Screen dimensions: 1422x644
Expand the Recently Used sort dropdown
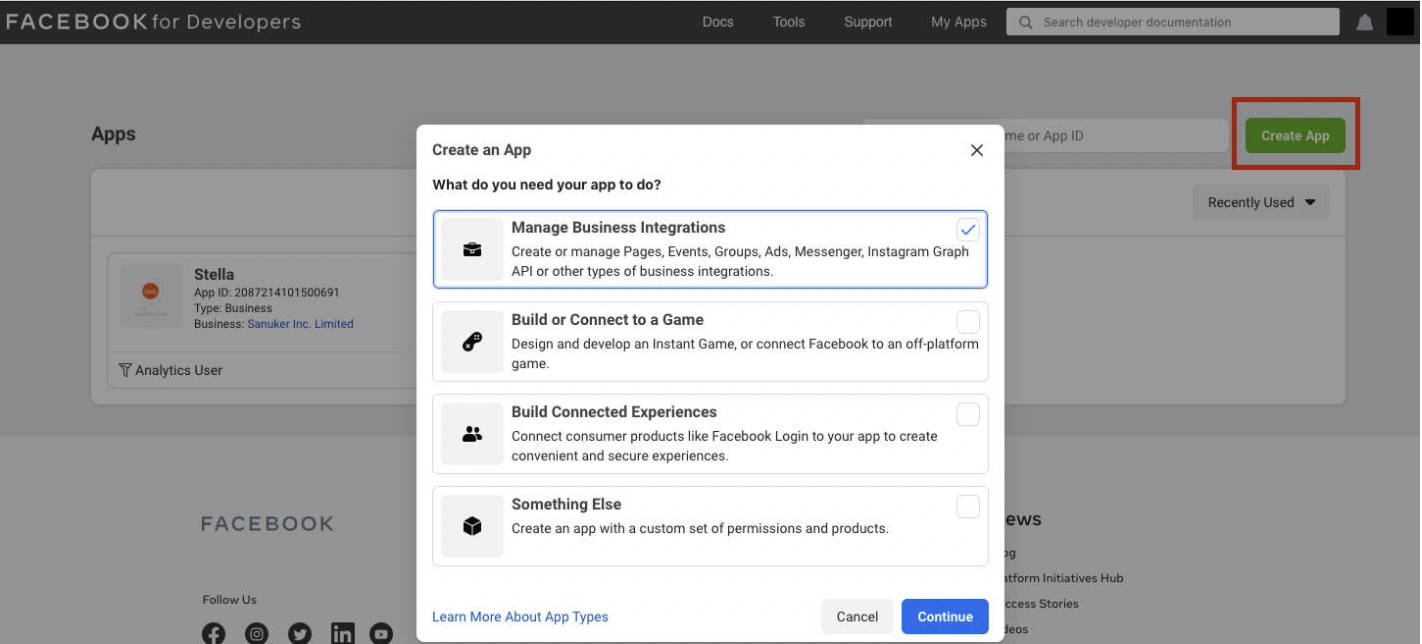[x=1261, y=202]
